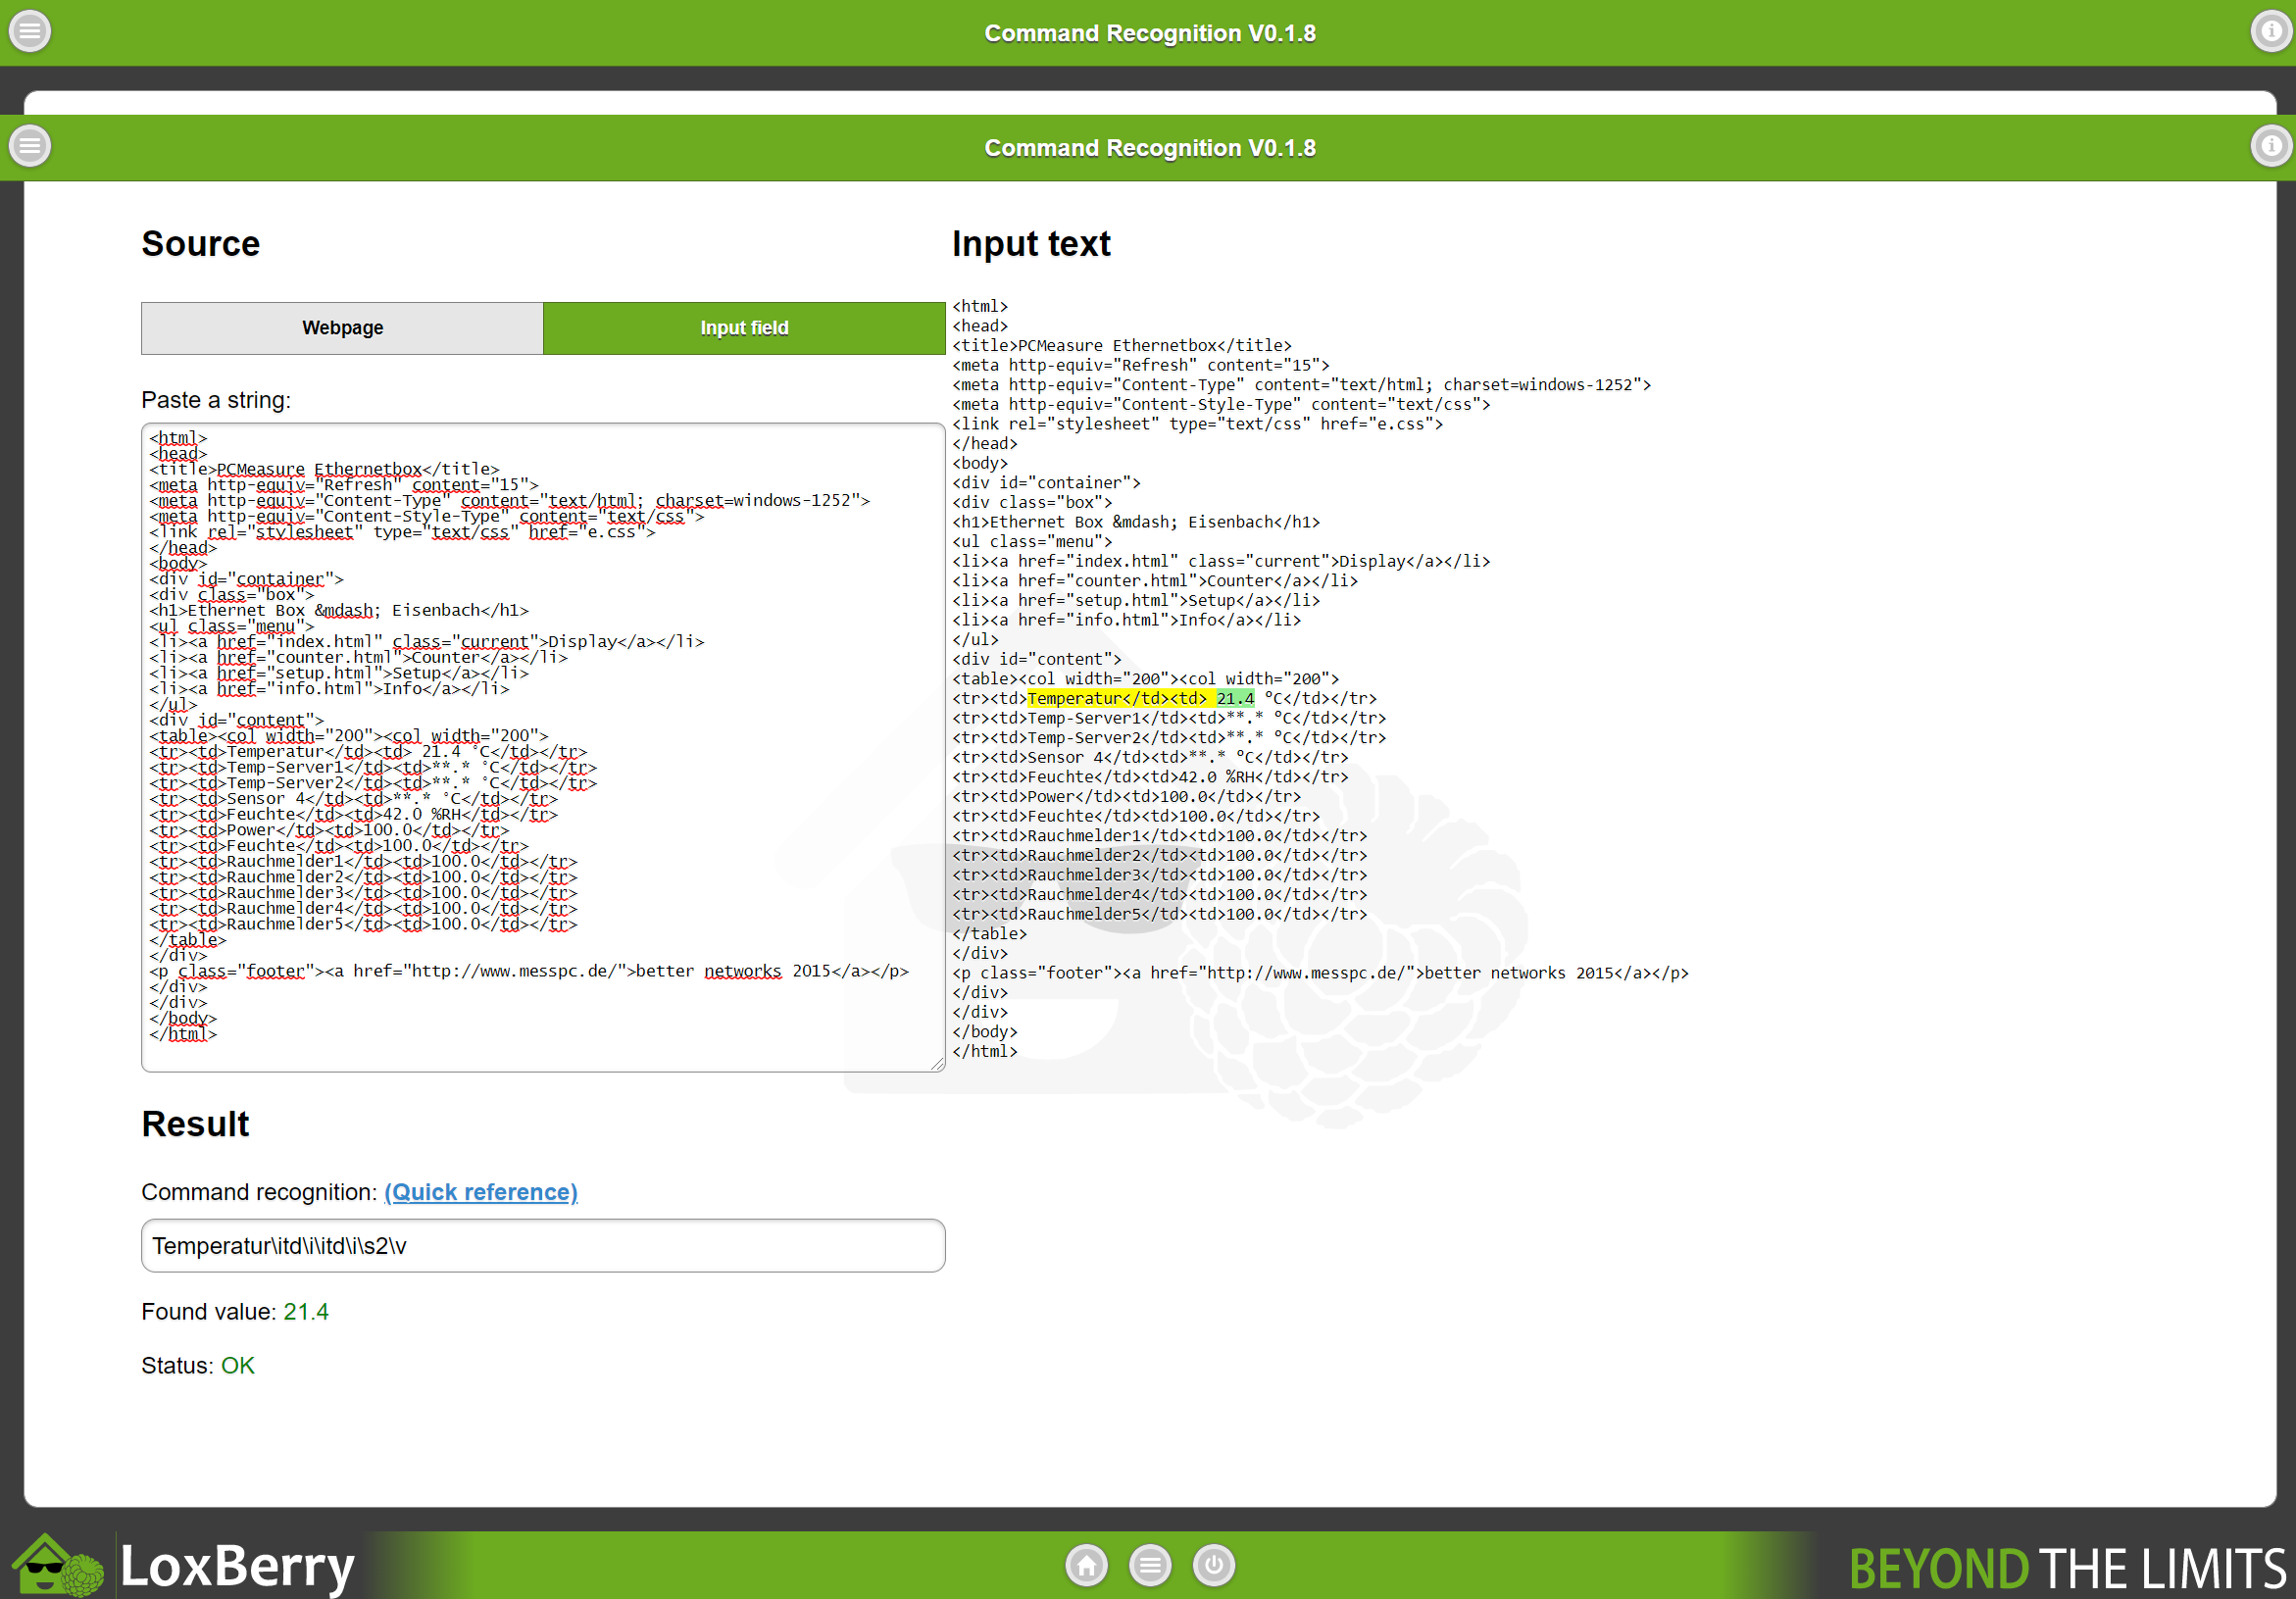
Task: Select the Input field source tab
Action: coord(744,328)
